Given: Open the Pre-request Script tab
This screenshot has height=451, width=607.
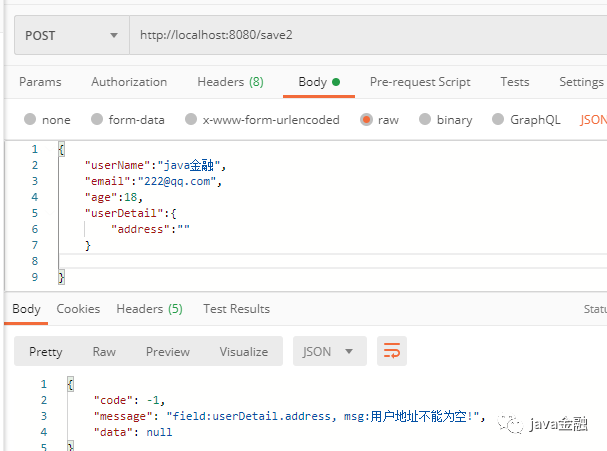Looking at the screenshot, I should 420,82.
